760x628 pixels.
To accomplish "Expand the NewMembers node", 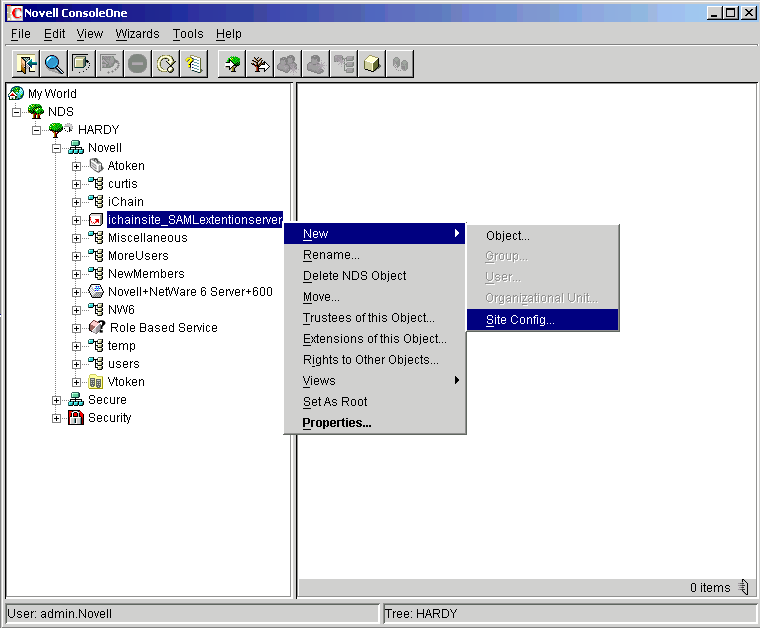I will pyautogui.click(x=76, y=274).
